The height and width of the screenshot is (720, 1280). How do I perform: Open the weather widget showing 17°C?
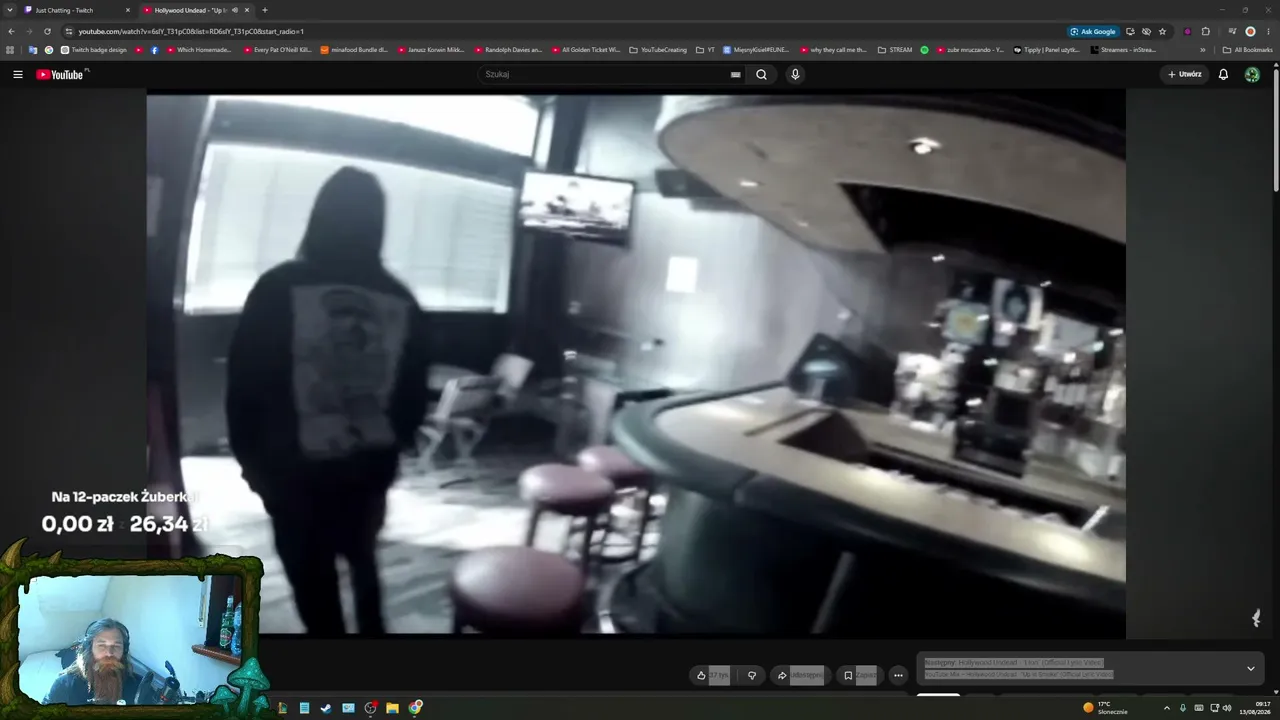pos(1105,708)
